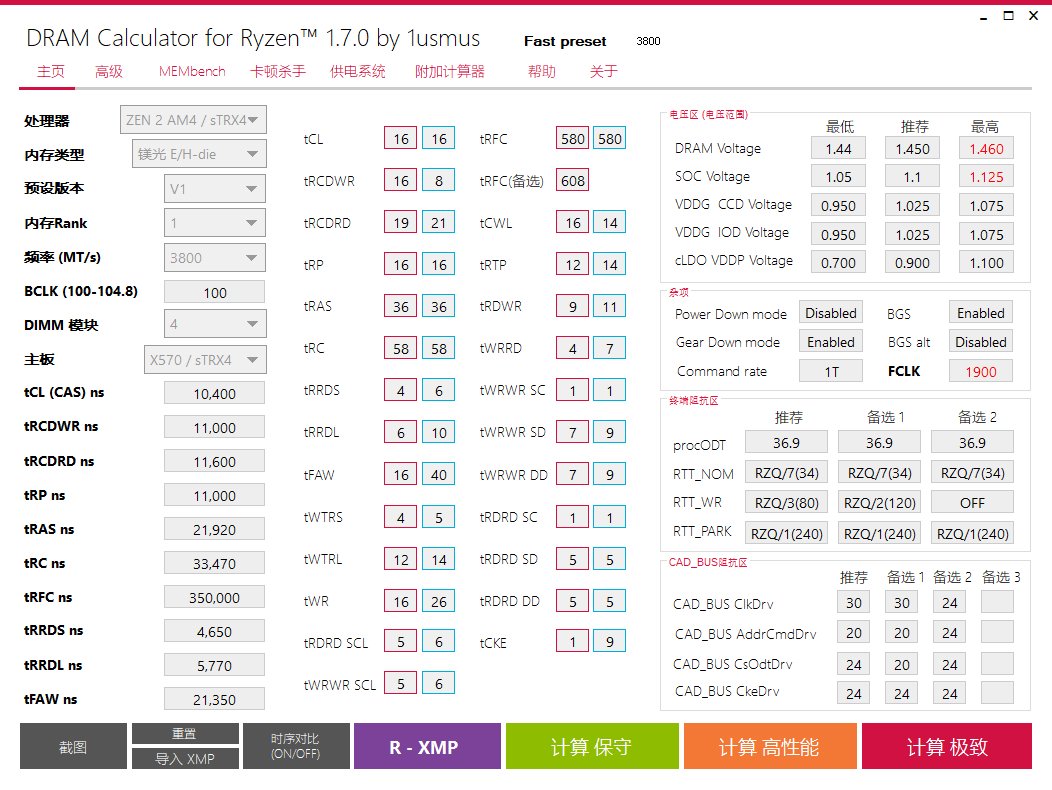Select the cLDO VDDP Voltage 推荐 value 0.900
Viewport: 1052px width, 790px height.
tap(912, 262)
